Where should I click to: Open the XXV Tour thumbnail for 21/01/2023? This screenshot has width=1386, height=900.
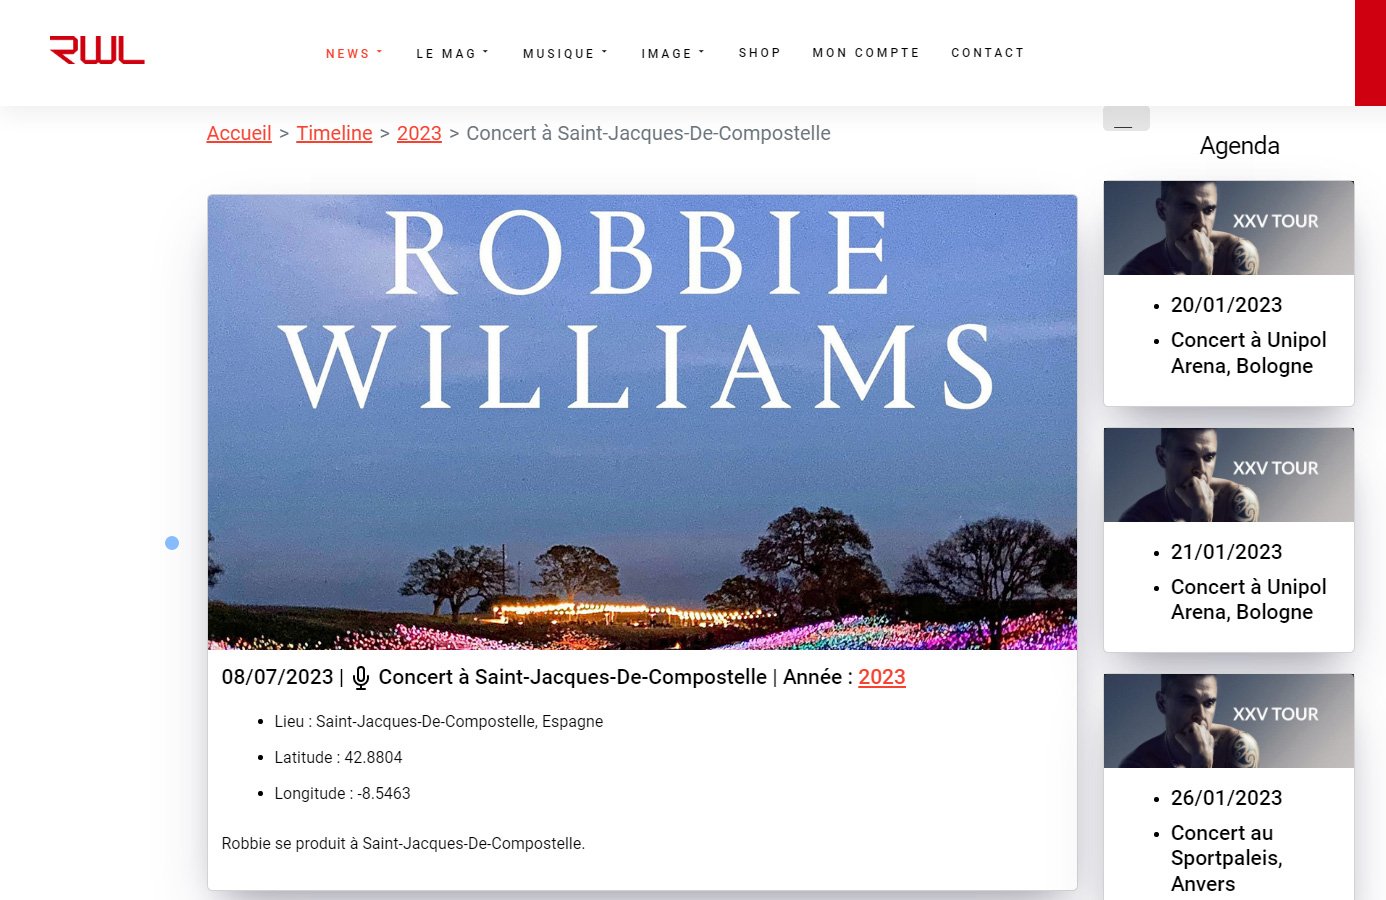pyautogui.click(x=1229, y=475)
